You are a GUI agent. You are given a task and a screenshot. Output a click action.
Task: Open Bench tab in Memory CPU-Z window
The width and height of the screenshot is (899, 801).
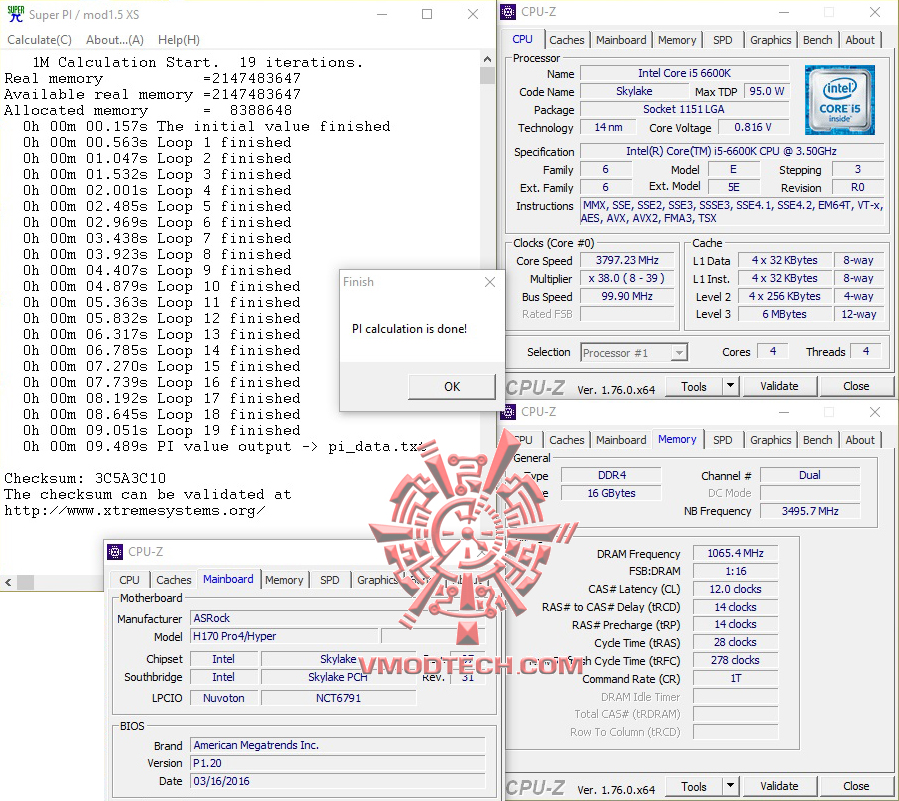[x=817, y=440]
